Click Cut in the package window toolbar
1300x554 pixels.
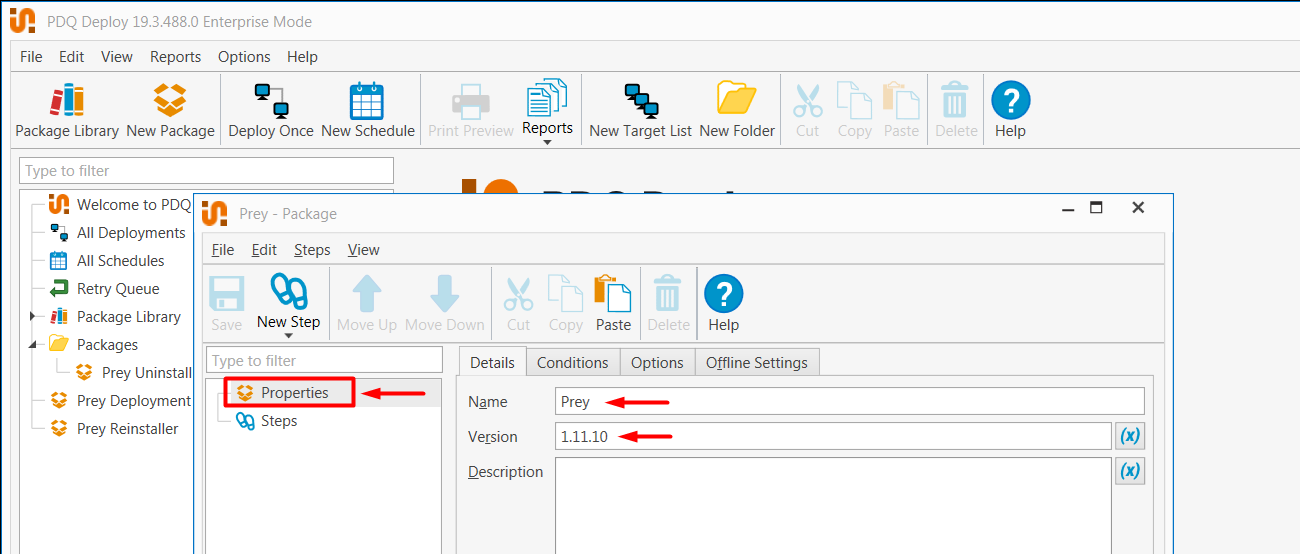coord(518,304)
